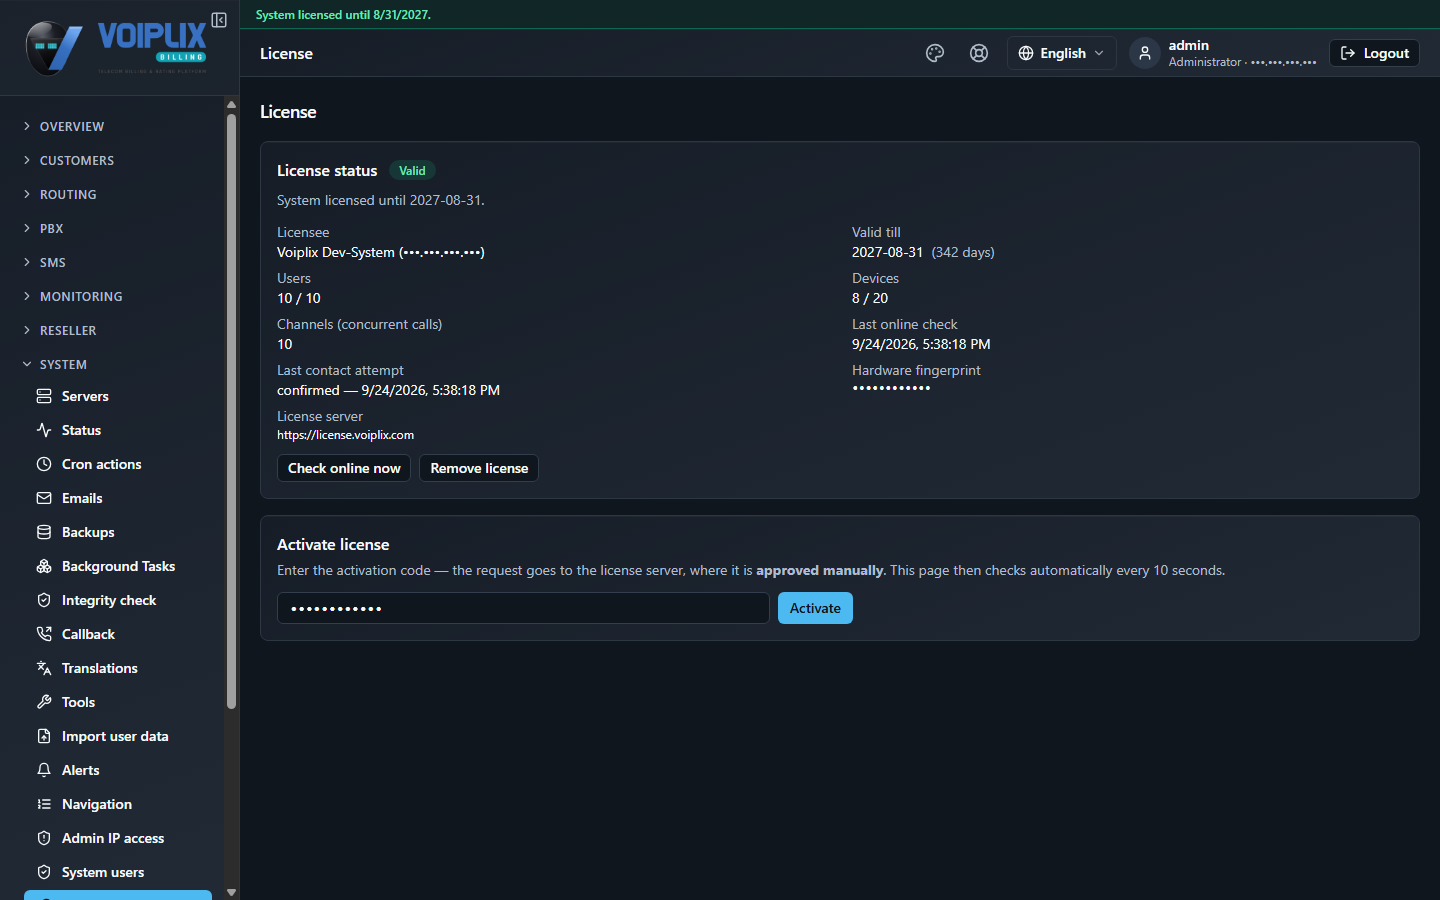Click the green Valid status badge
1440x900 pixels.
[412, 171]
